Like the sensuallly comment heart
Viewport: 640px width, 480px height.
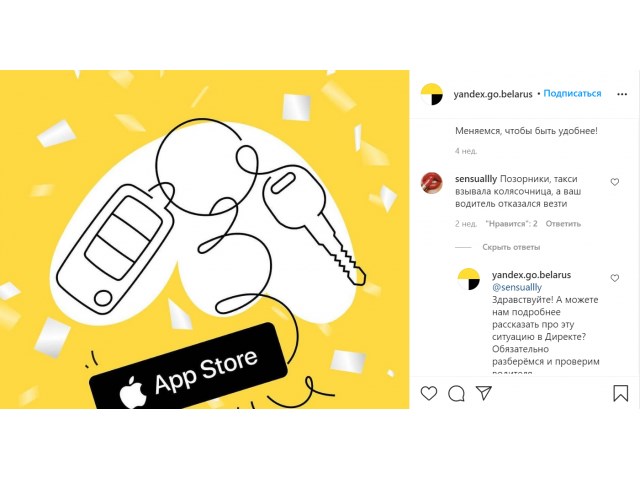615,182
